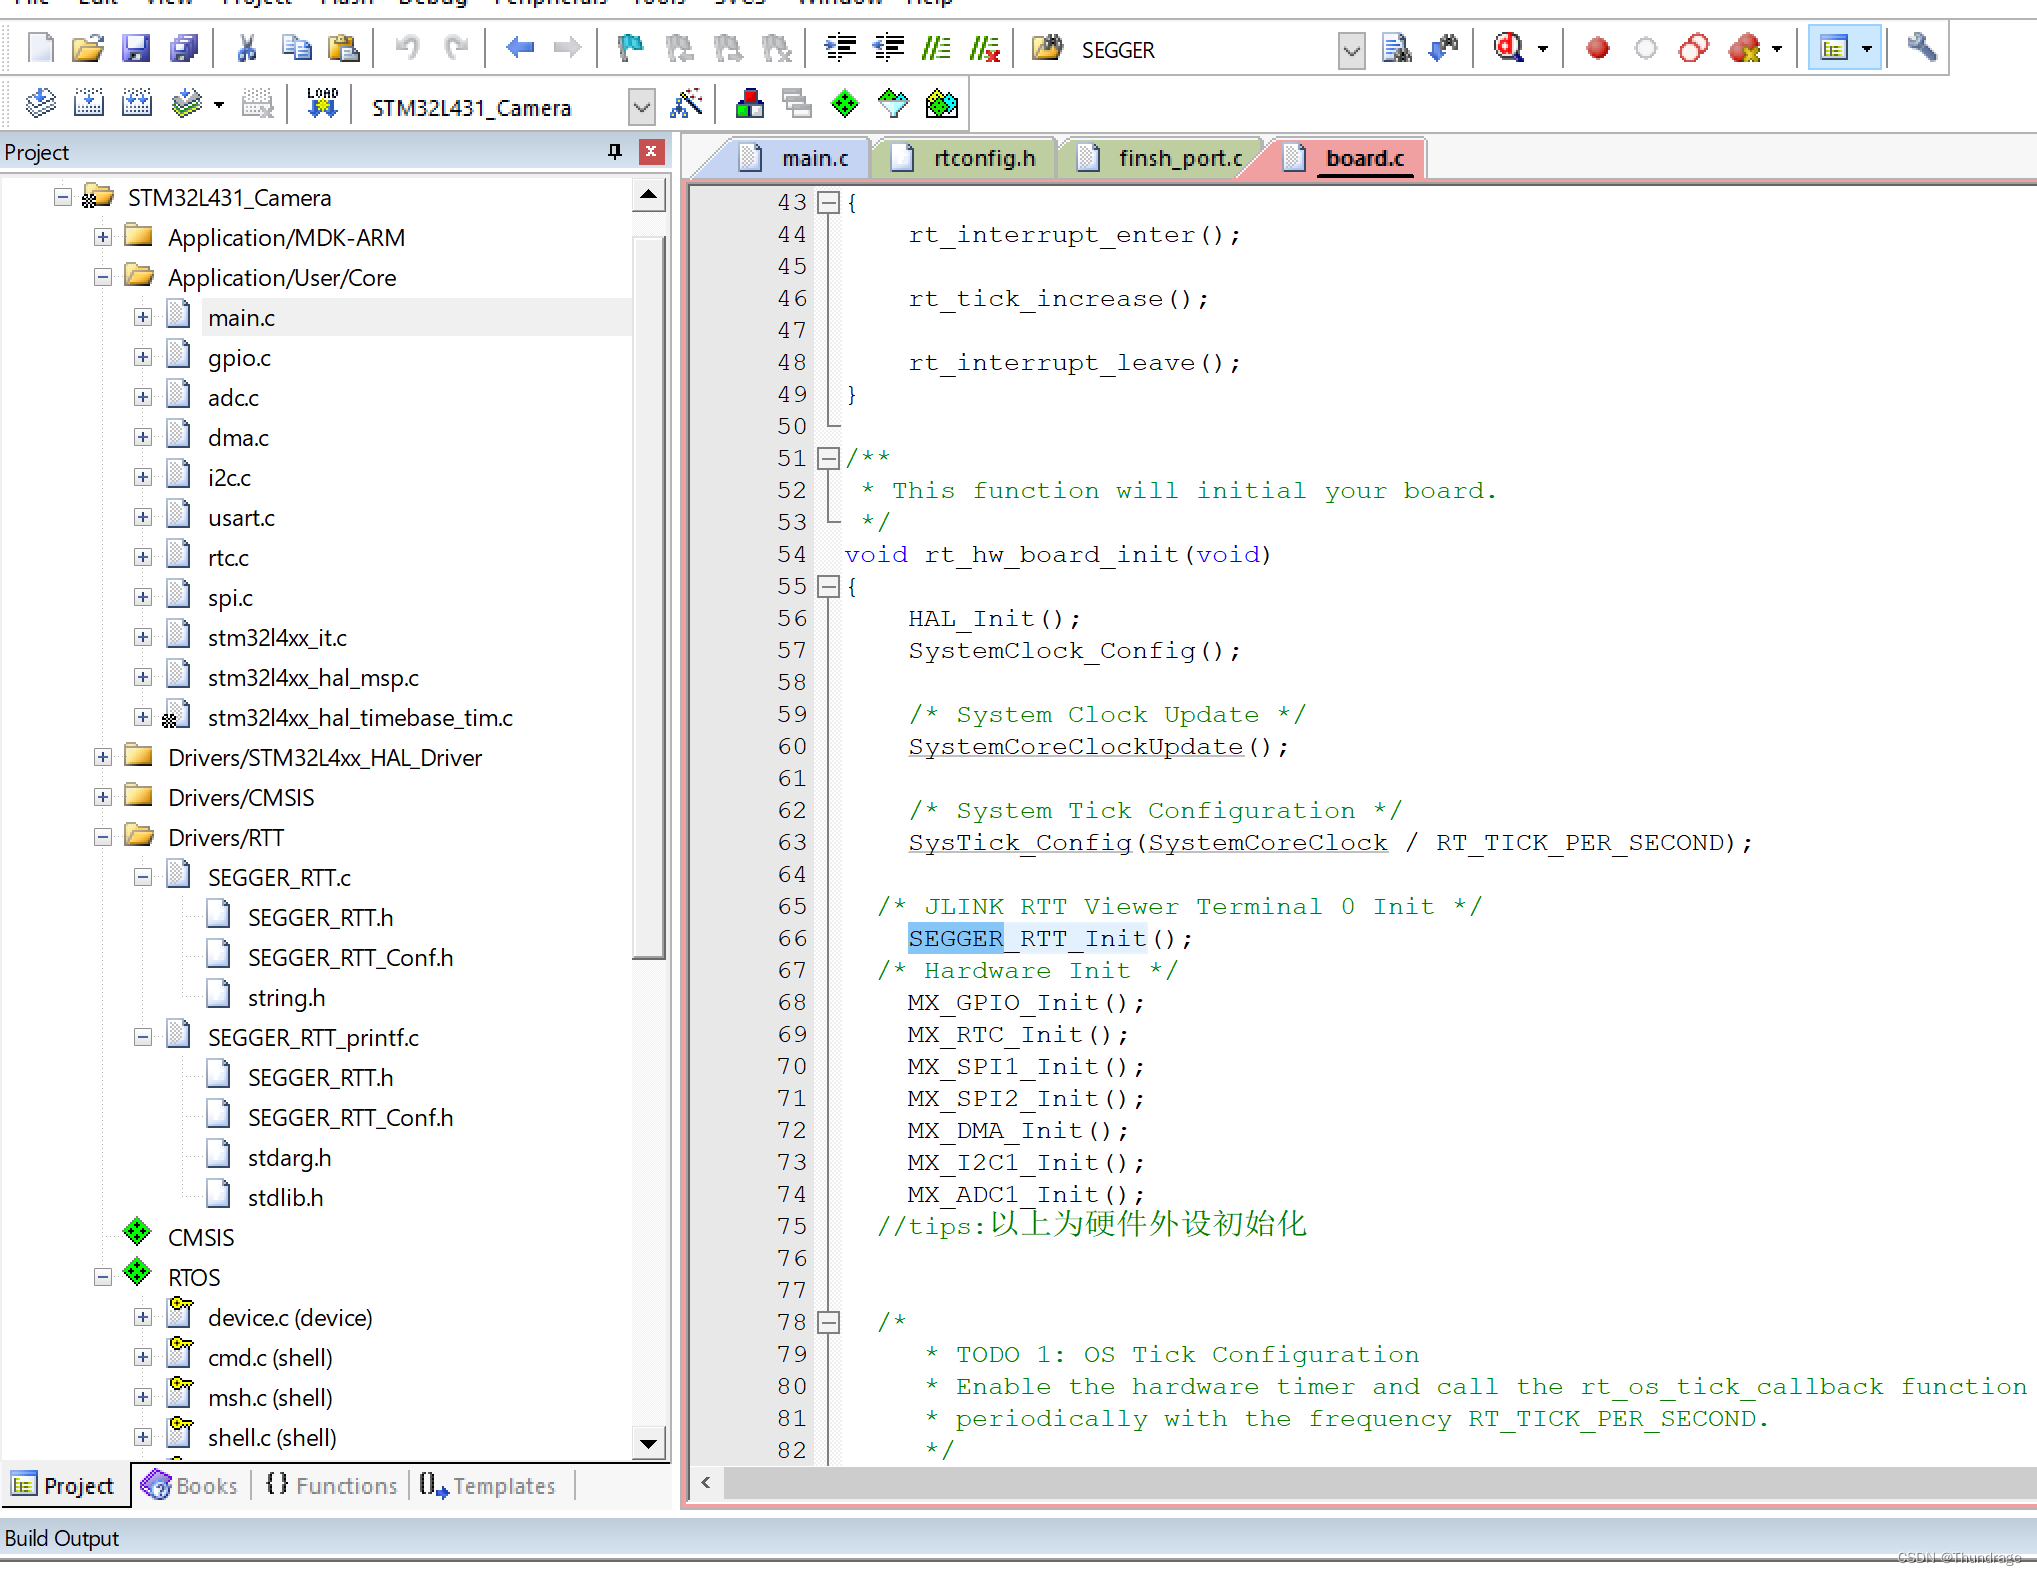Click the project tree scroll down arrow
The height and width of the screenshot is (1575, 2037).
pos(649,1443)
